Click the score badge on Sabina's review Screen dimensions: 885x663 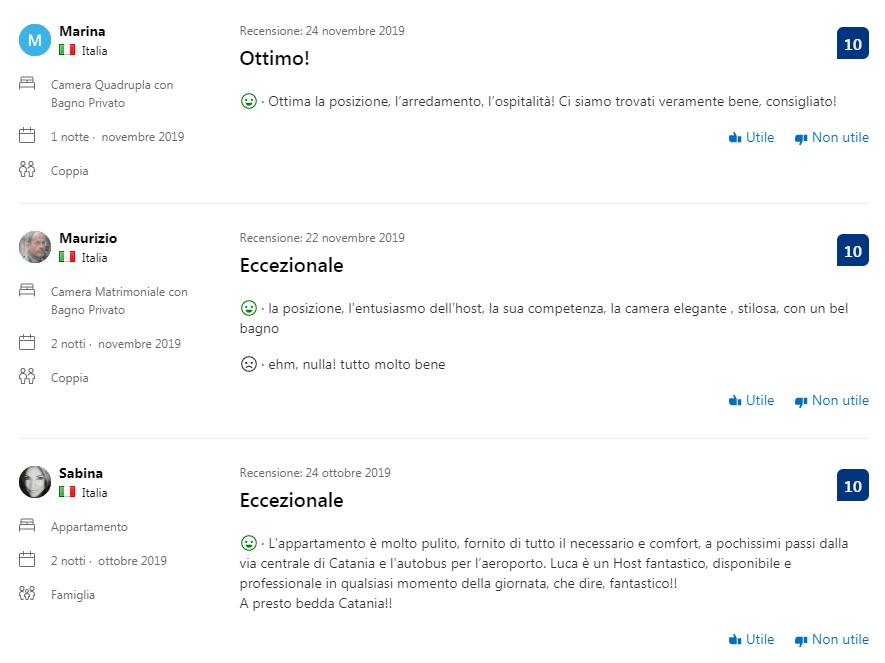click(852, 486)
